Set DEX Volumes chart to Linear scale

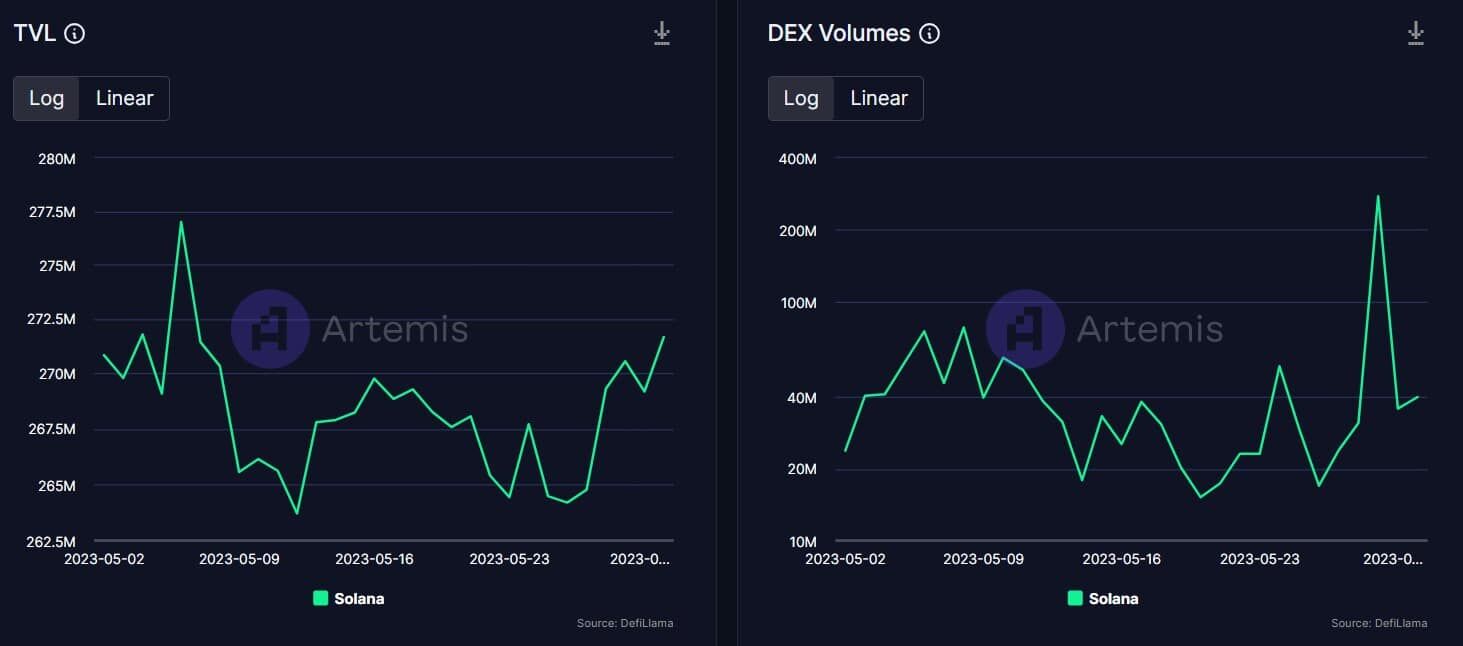[x=879, y=98]
